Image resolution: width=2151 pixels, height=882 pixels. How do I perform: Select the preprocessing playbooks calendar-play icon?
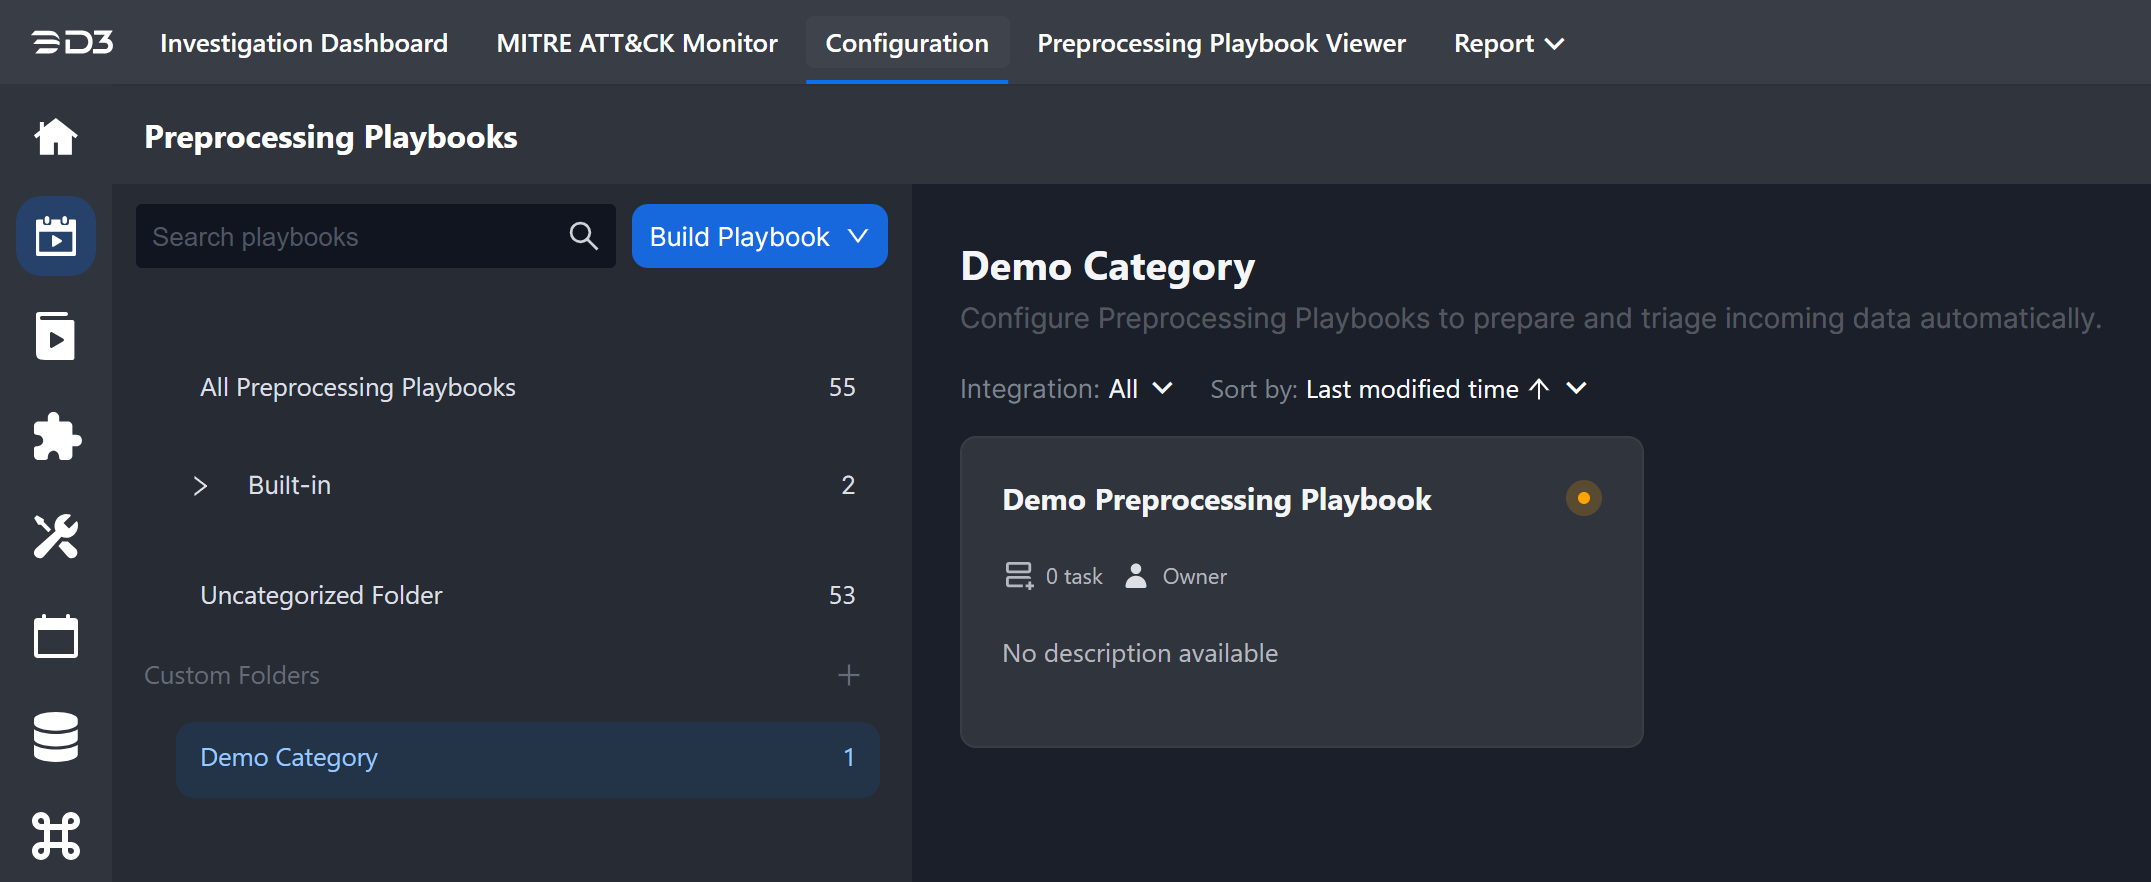click(x=56, y=237)
